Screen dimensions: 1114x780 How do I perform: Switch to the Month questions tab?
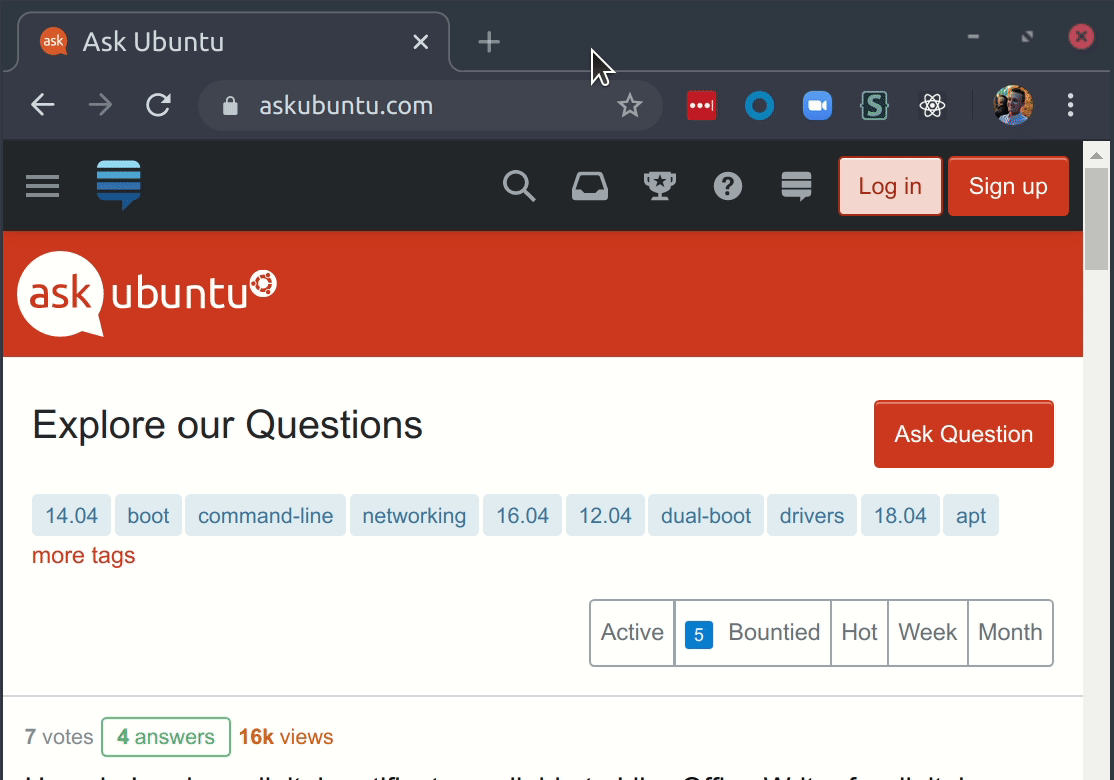click(1010, 632)
